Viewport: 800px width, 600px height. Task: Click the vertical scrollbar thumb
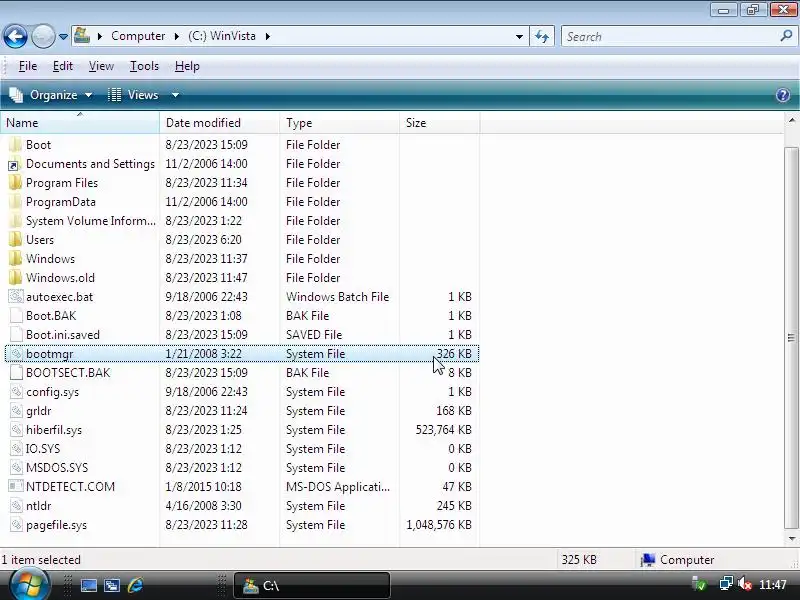point(791,338)
